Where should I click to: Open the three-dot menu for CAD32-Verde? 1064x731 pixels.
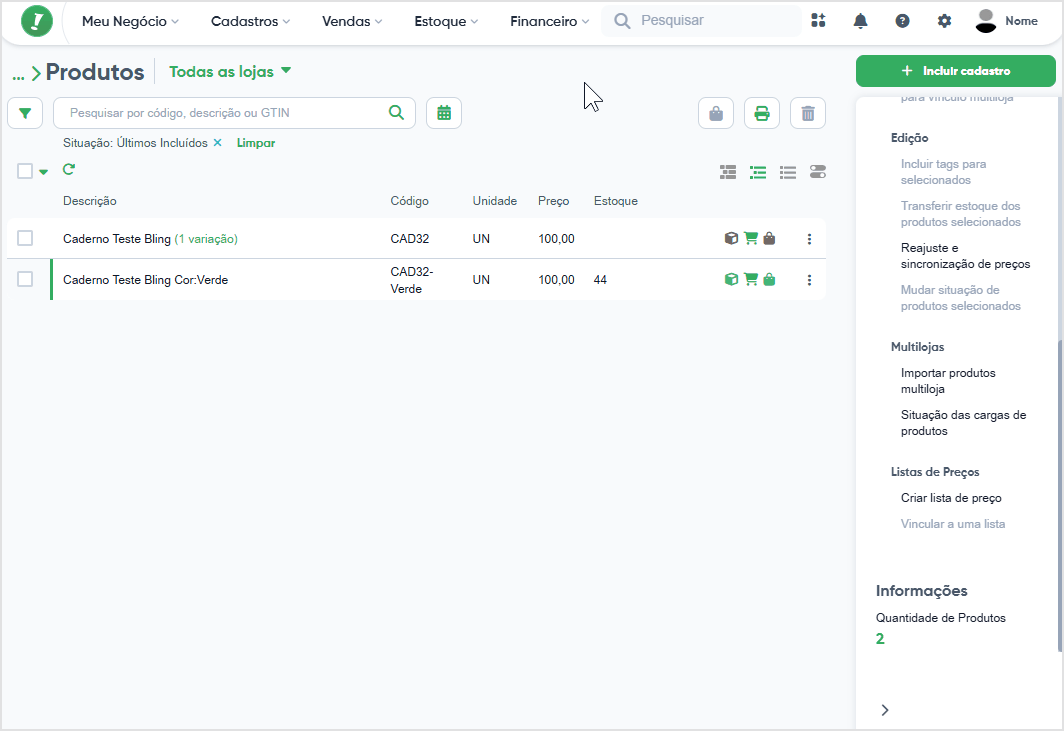(809, 280)
